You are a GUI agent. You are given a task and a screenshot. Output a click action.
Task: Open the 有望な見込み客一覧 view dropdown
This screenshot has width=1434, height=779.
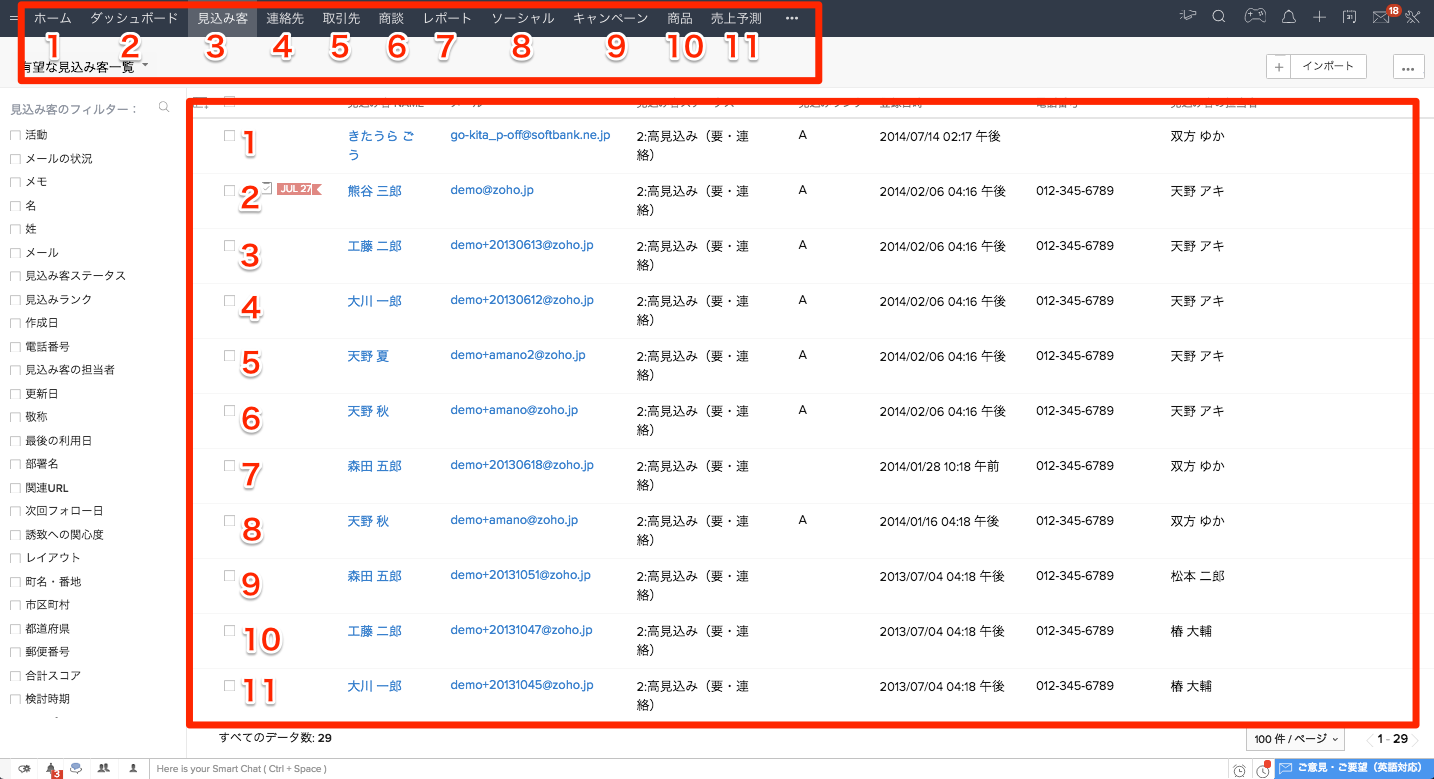tap(85, 66)
